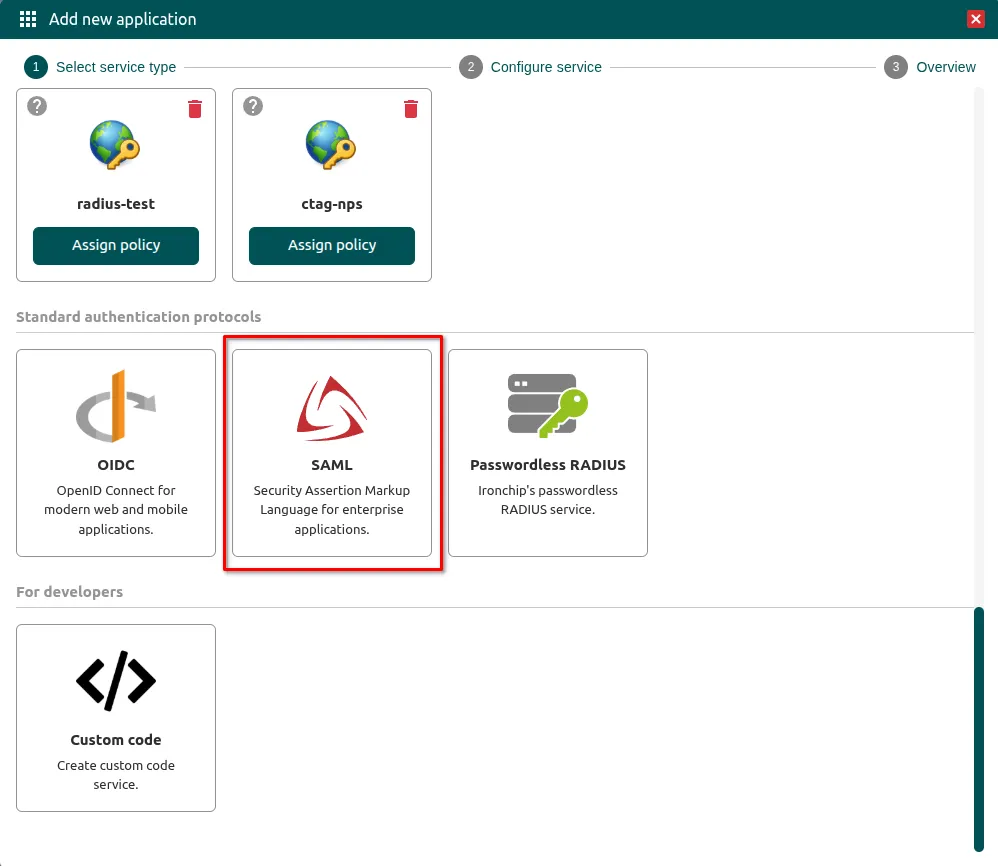The image size is (998, 866).
Task: Click the Standard authentication protocols heading
Action: click(139, 317)
